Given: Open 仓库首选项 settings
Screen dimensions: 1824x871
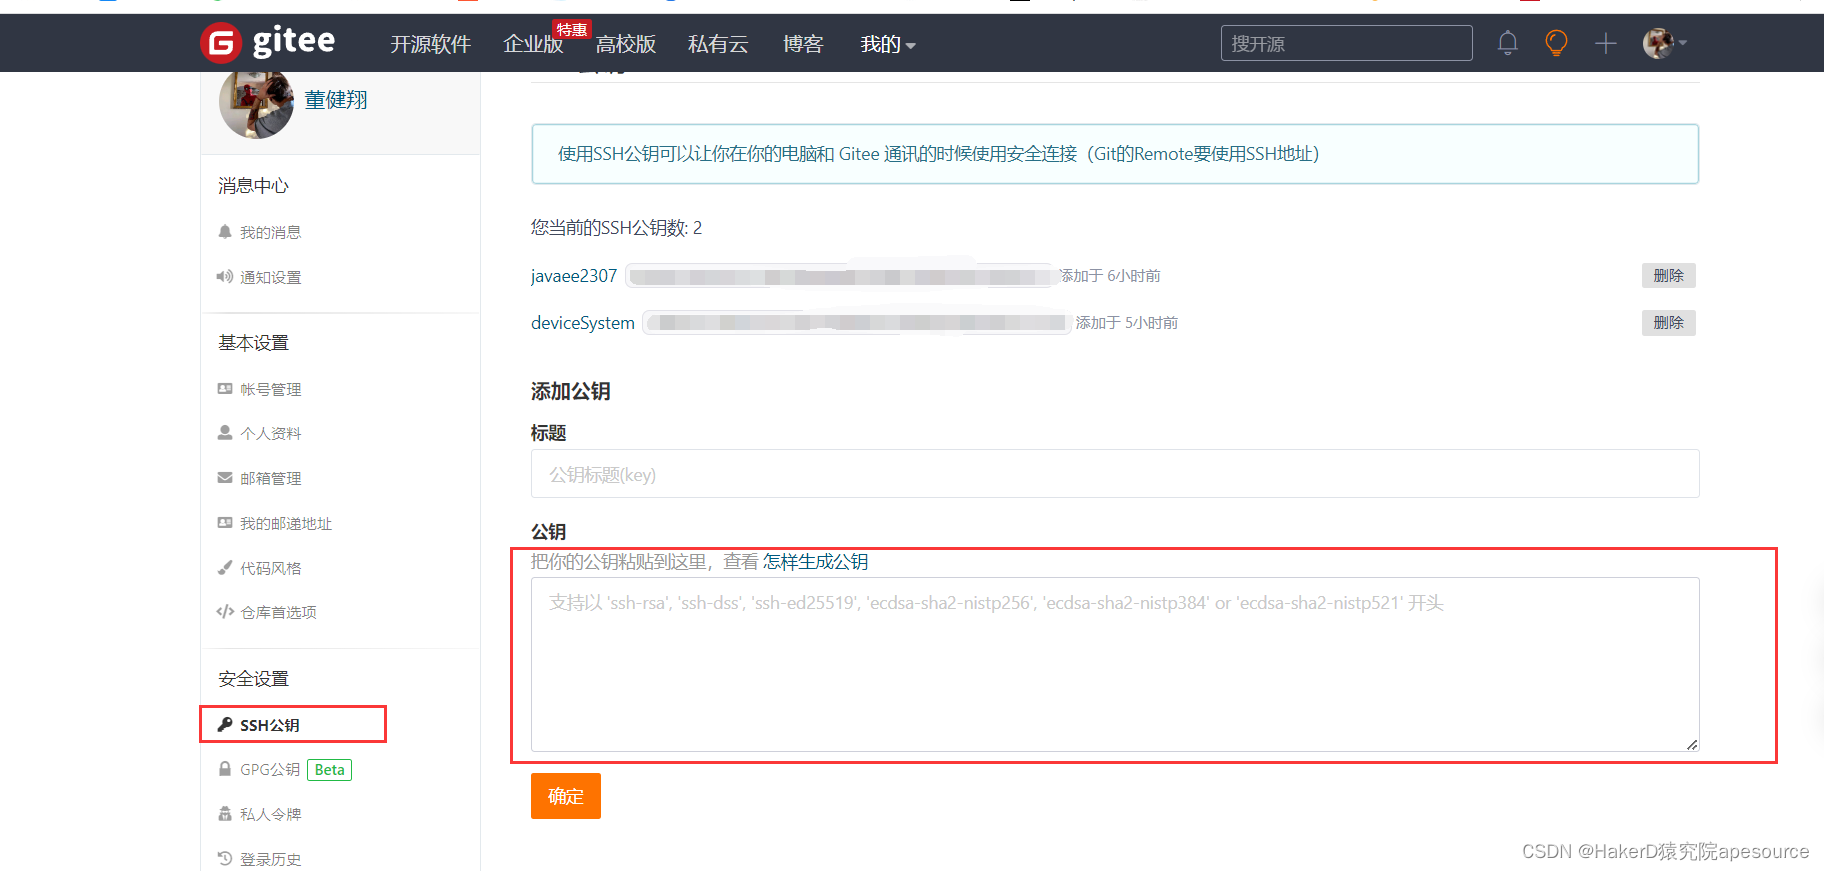Looking at the screenshot, I should pos(278,612).
